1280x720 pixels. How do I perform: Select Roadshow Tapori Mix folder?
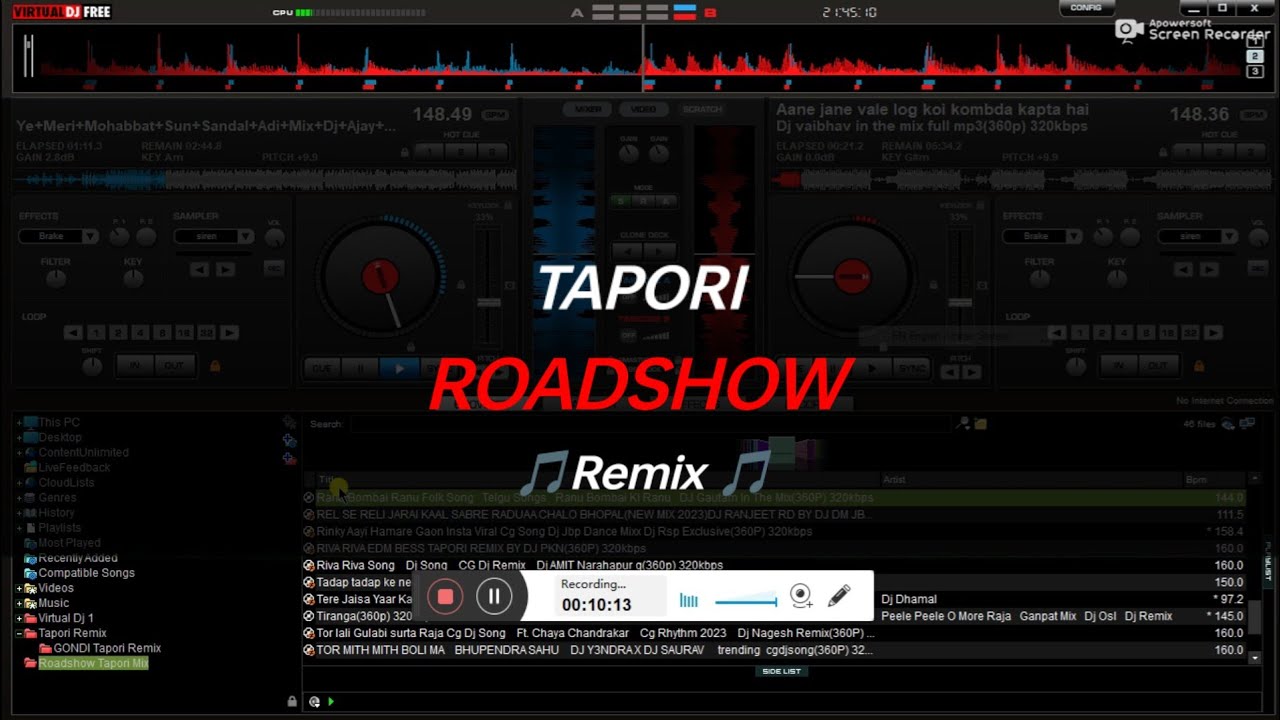tap(93, 663)
